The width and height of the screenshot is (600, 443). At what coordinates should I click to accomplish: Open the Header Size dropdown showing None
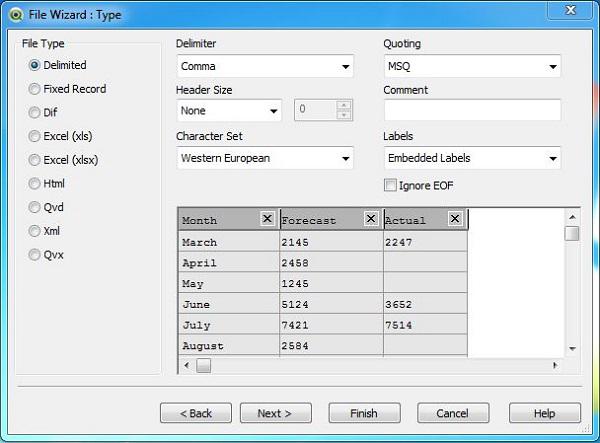click(229, 111)
